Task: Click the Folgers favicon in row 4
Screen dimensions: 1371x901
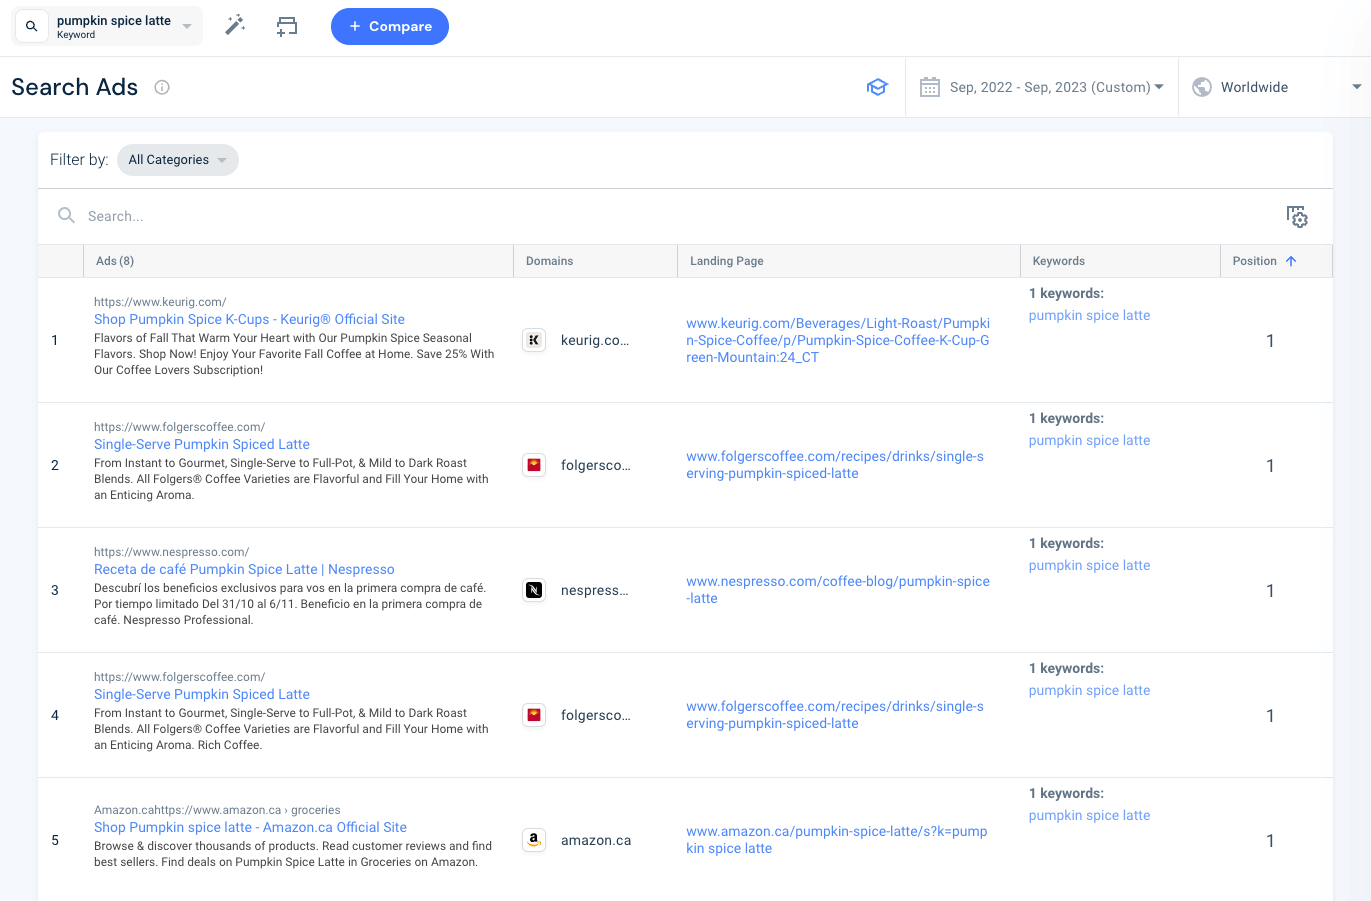Action: coord(534,715)
